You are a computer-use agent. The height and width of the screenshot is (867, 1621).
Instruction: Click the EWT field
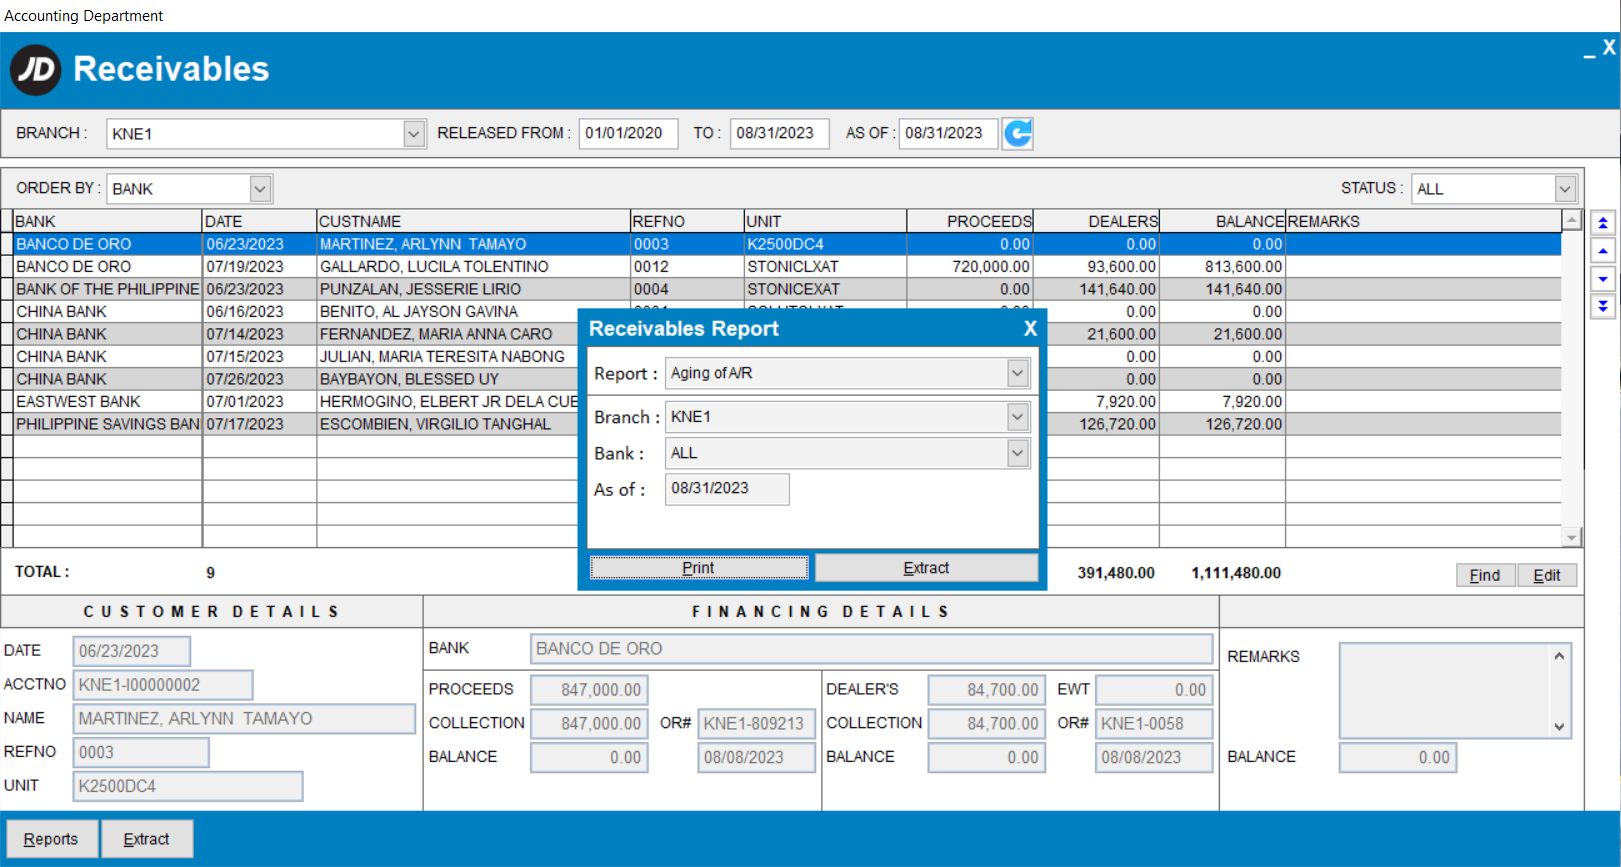click(1154, 690)
